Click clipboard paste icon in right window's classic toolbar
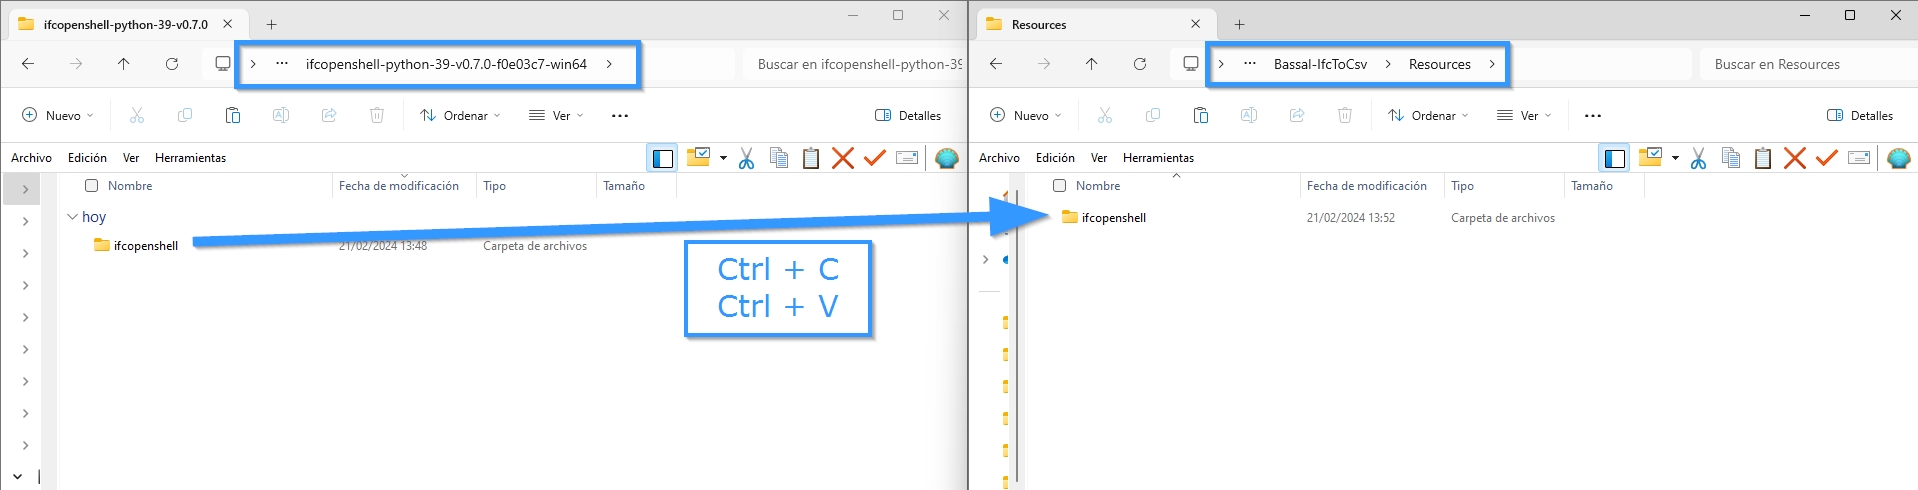1918x490 pixels. (x=1763, y=158)
